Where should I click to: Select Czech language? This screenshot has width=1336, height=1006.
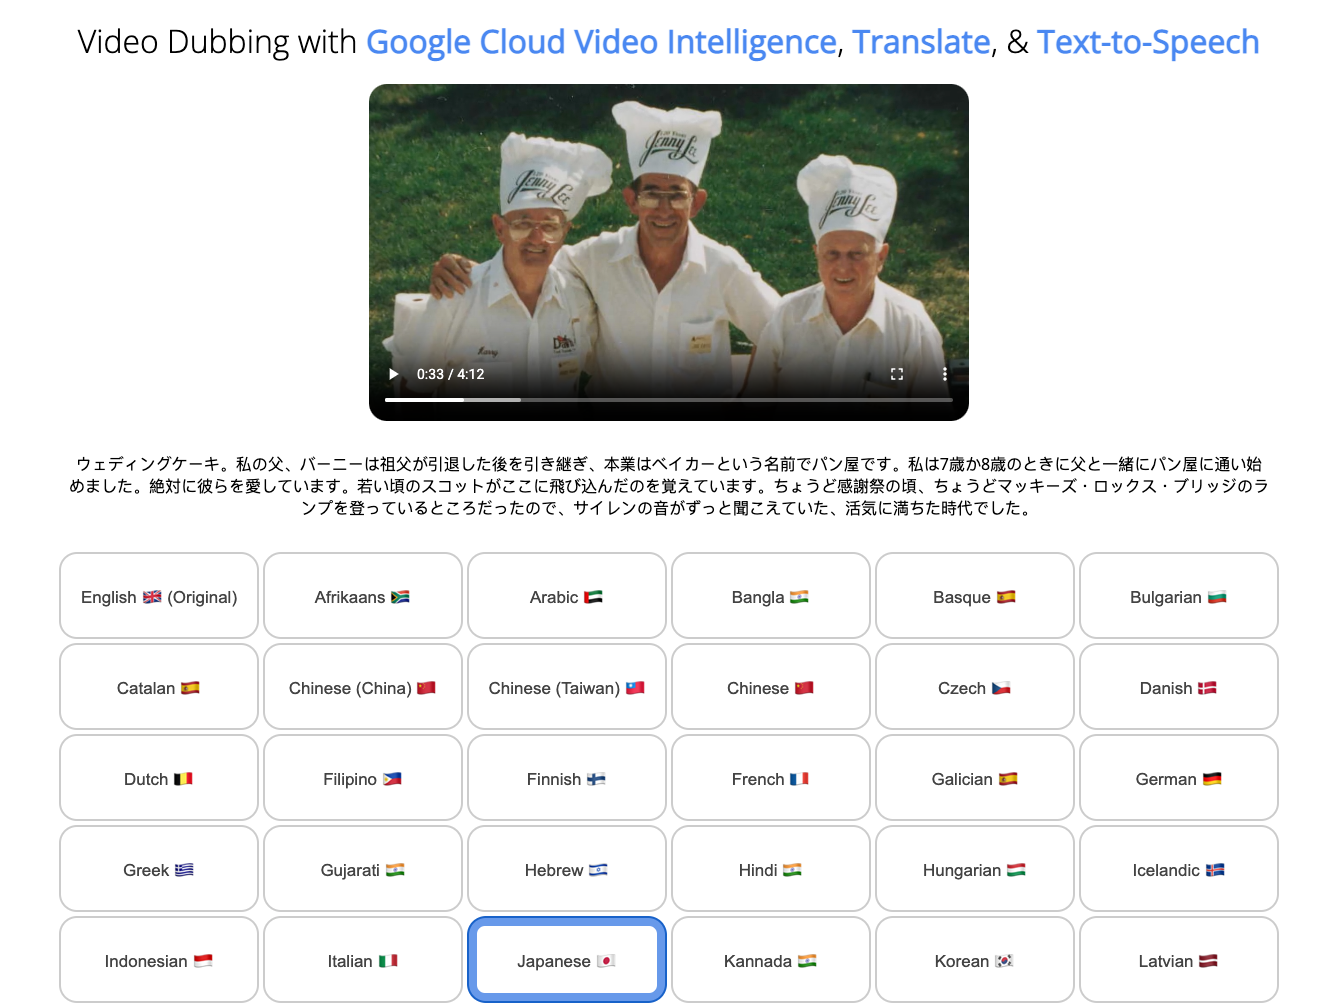tap(975, 687)
